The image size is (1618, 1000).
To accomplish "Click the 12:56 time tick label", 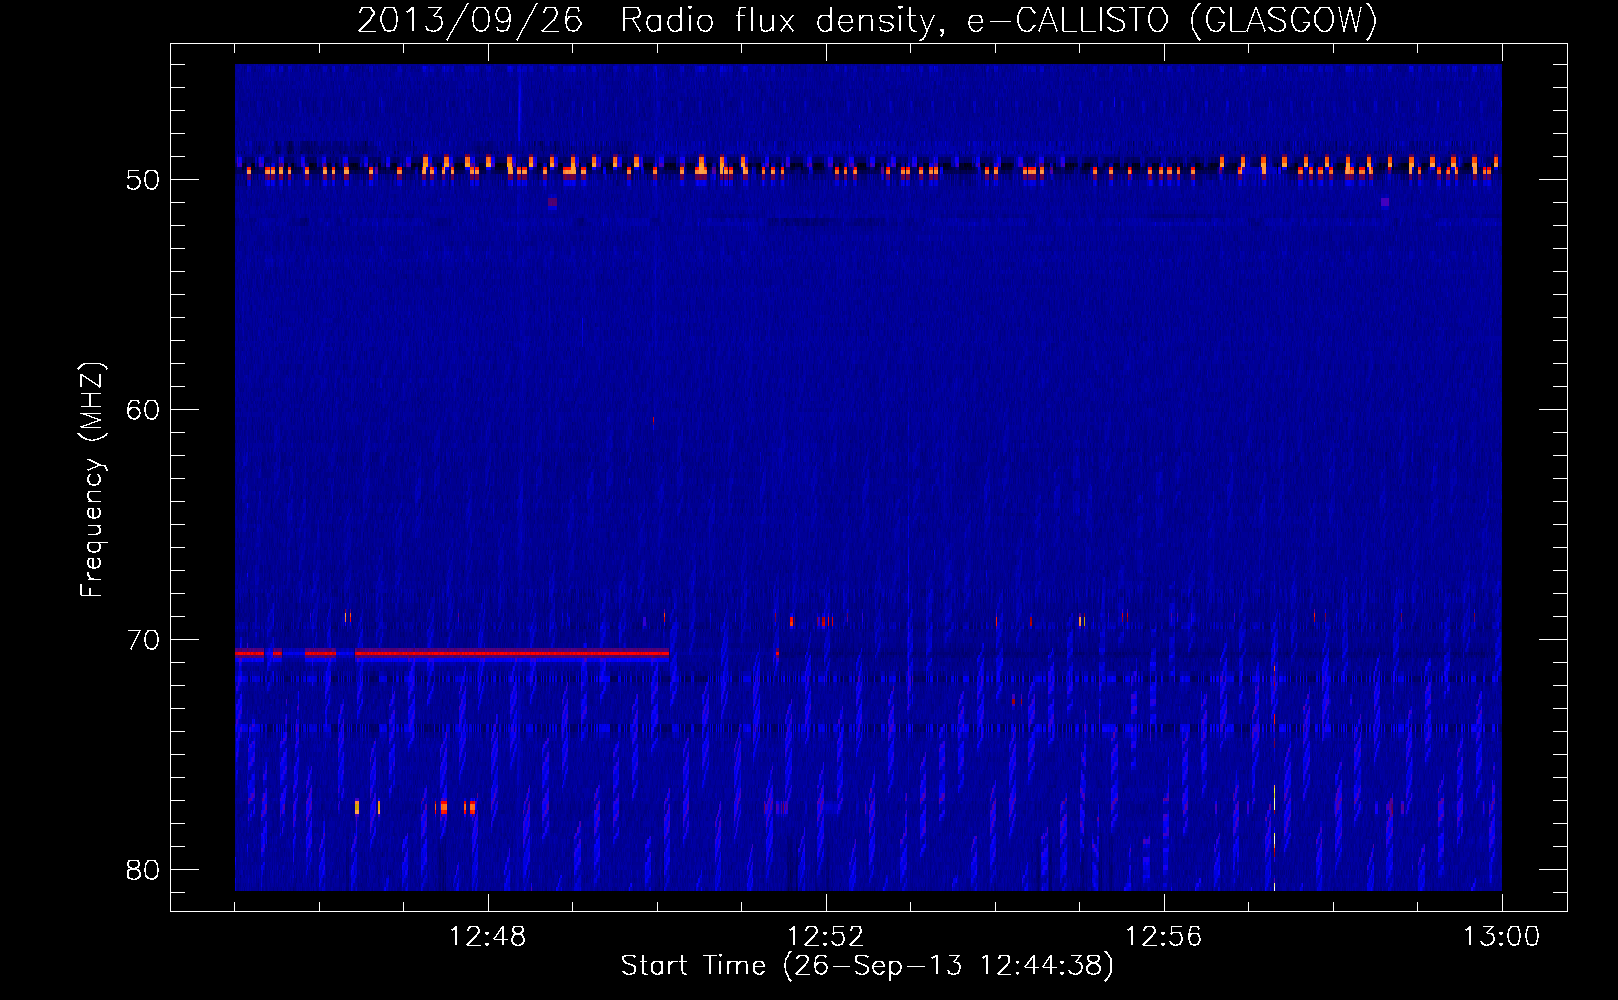I will (x=1164, y=937).
